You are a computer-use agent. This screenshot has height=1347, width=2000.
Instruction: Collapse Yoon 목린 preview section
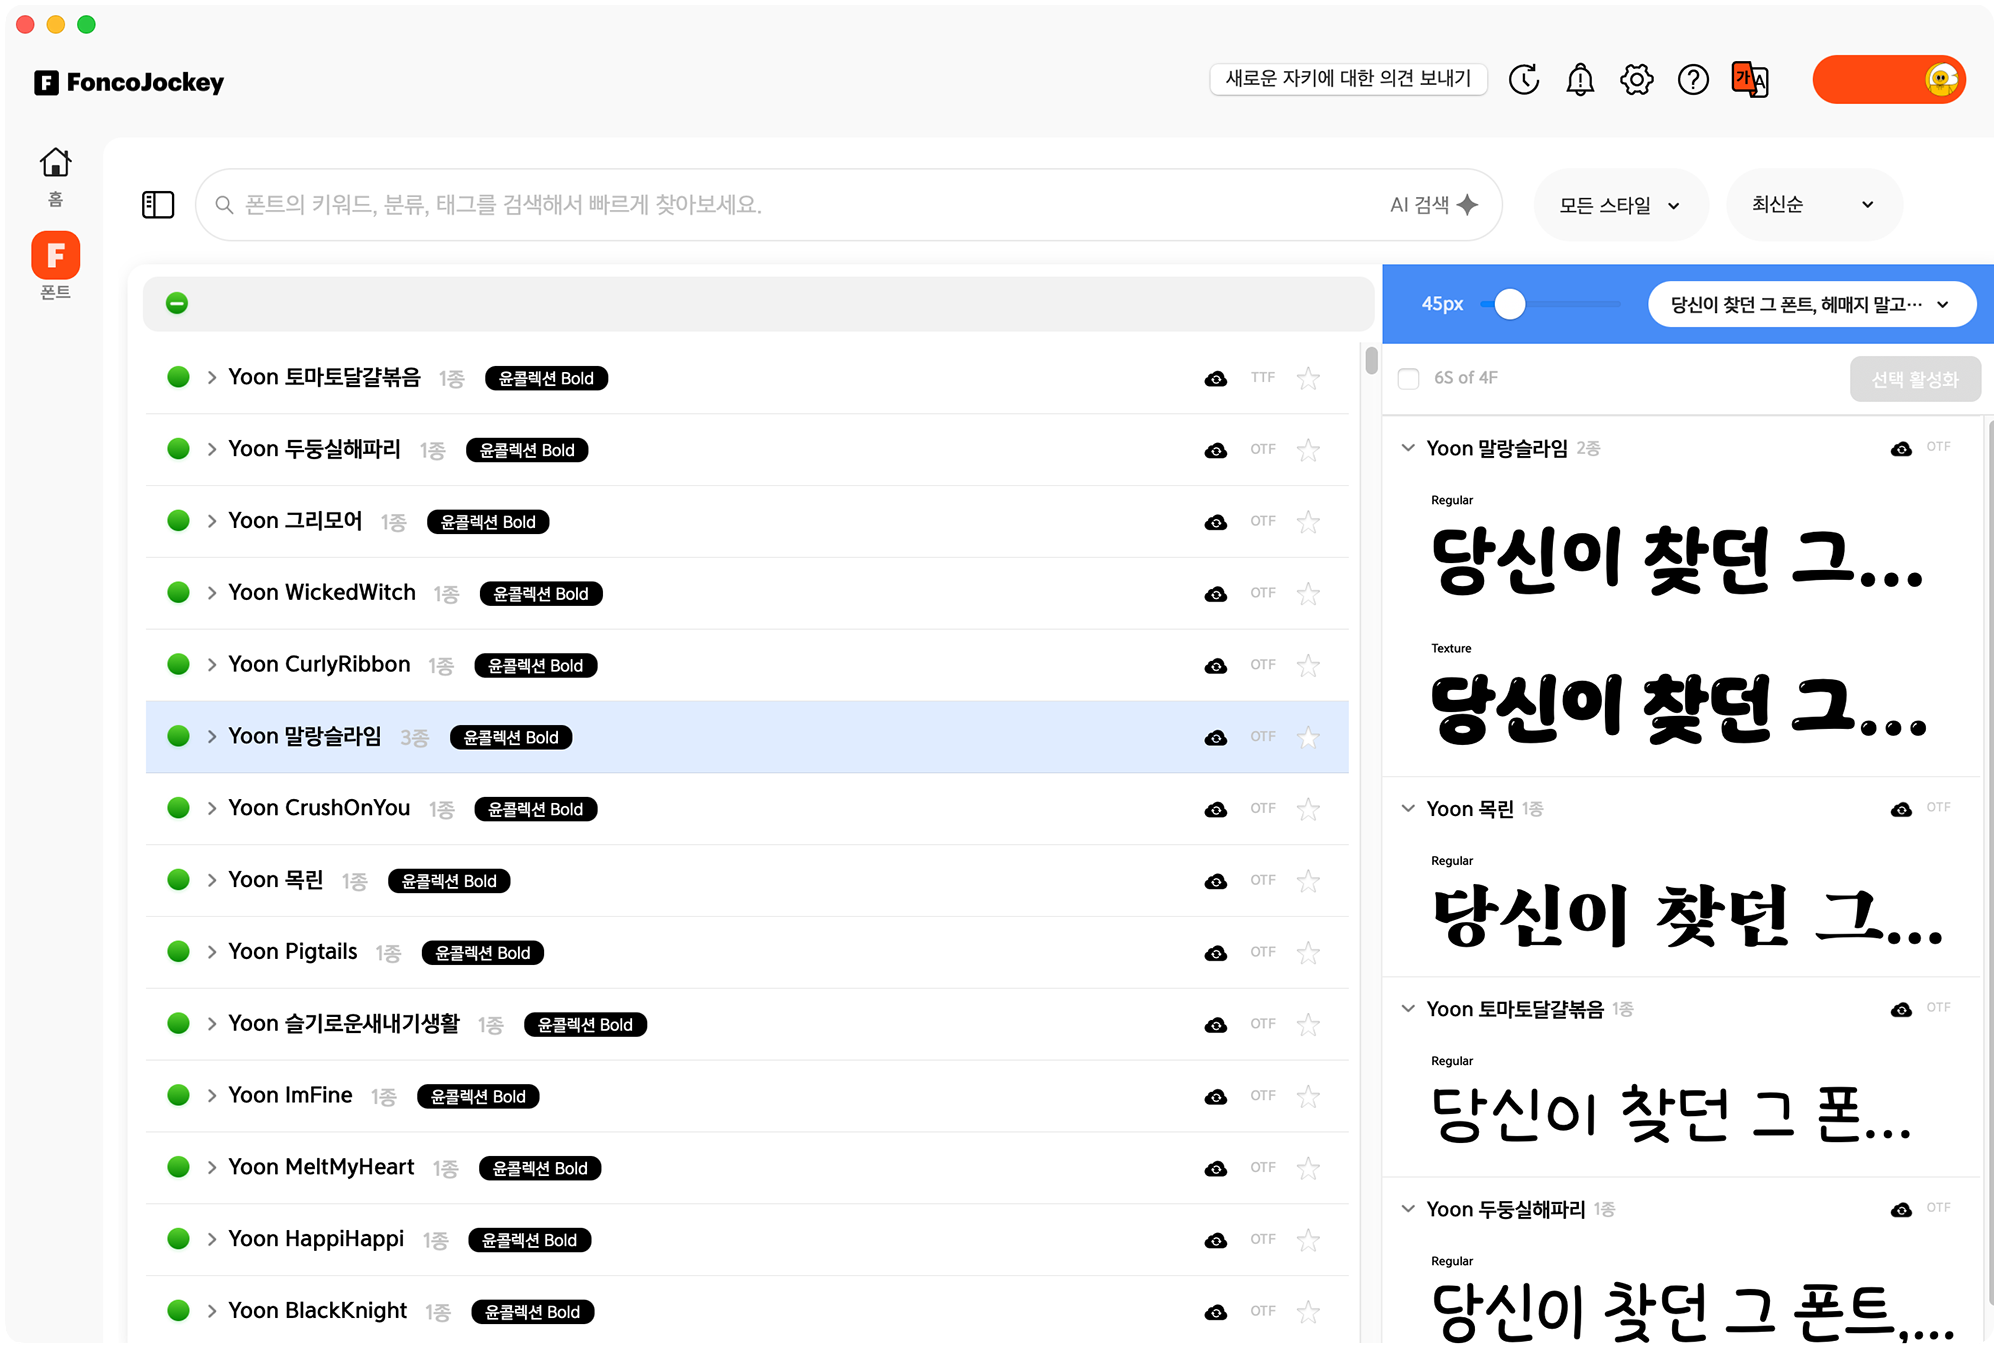click(x=1408, y=808)
